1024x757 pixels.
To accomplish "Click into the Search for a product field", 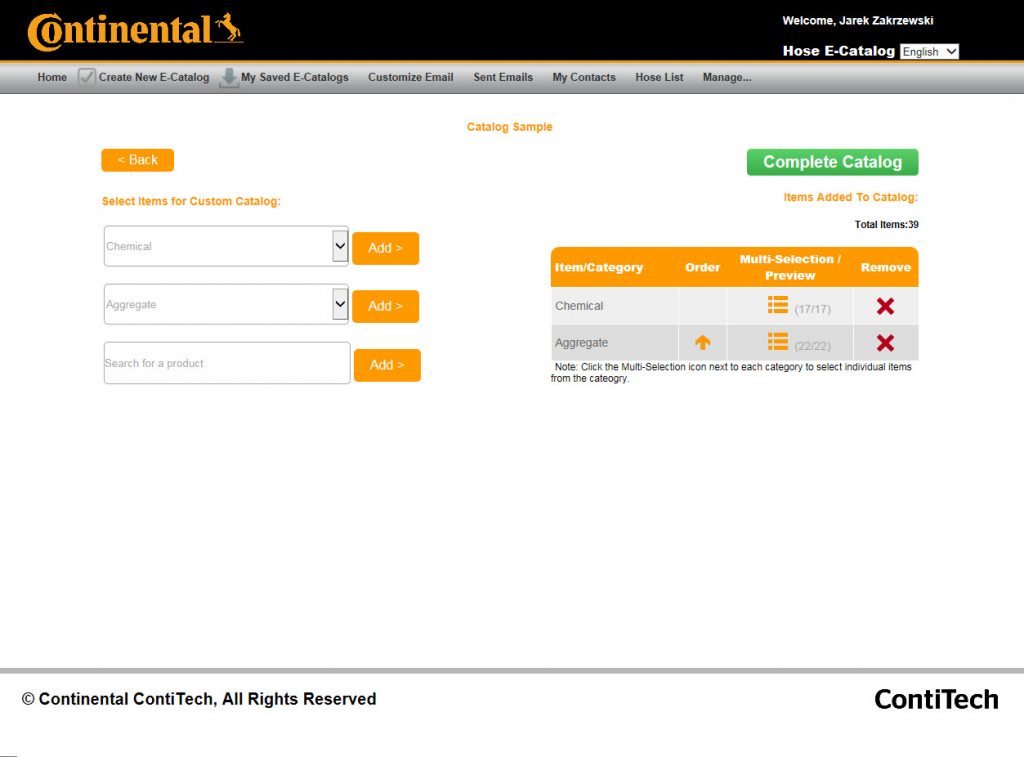I will 226,363.
